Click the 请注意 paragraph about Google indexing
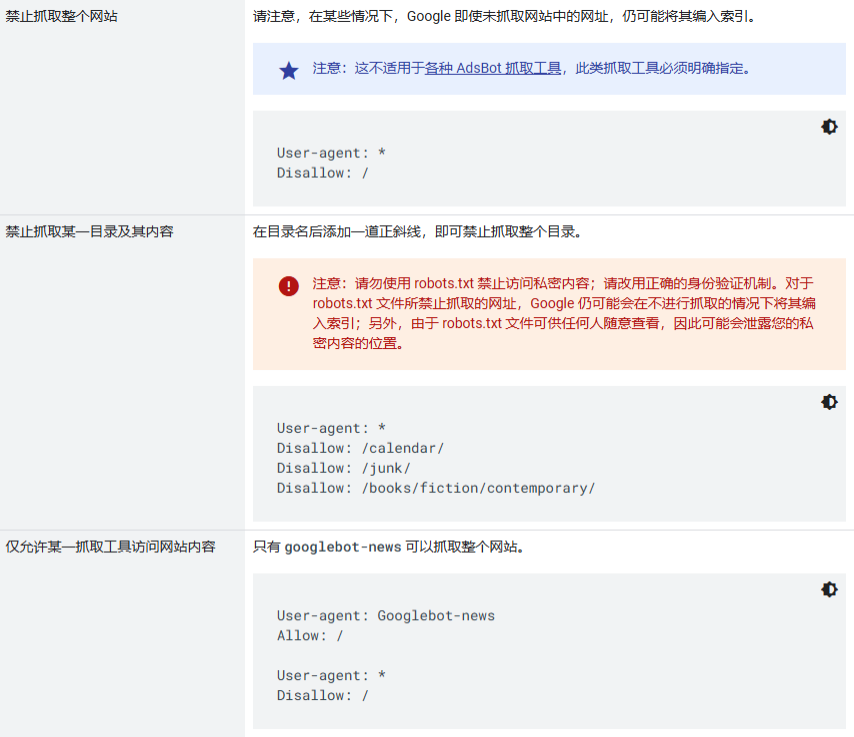This screenshot has width=854, height=737. coord(504,16)
